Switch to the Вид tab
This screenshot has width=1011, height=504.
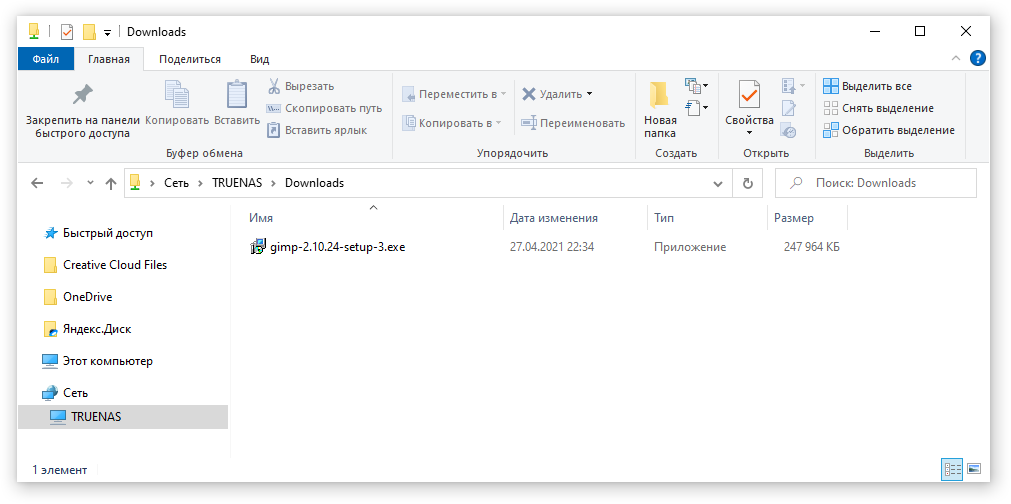259,59
